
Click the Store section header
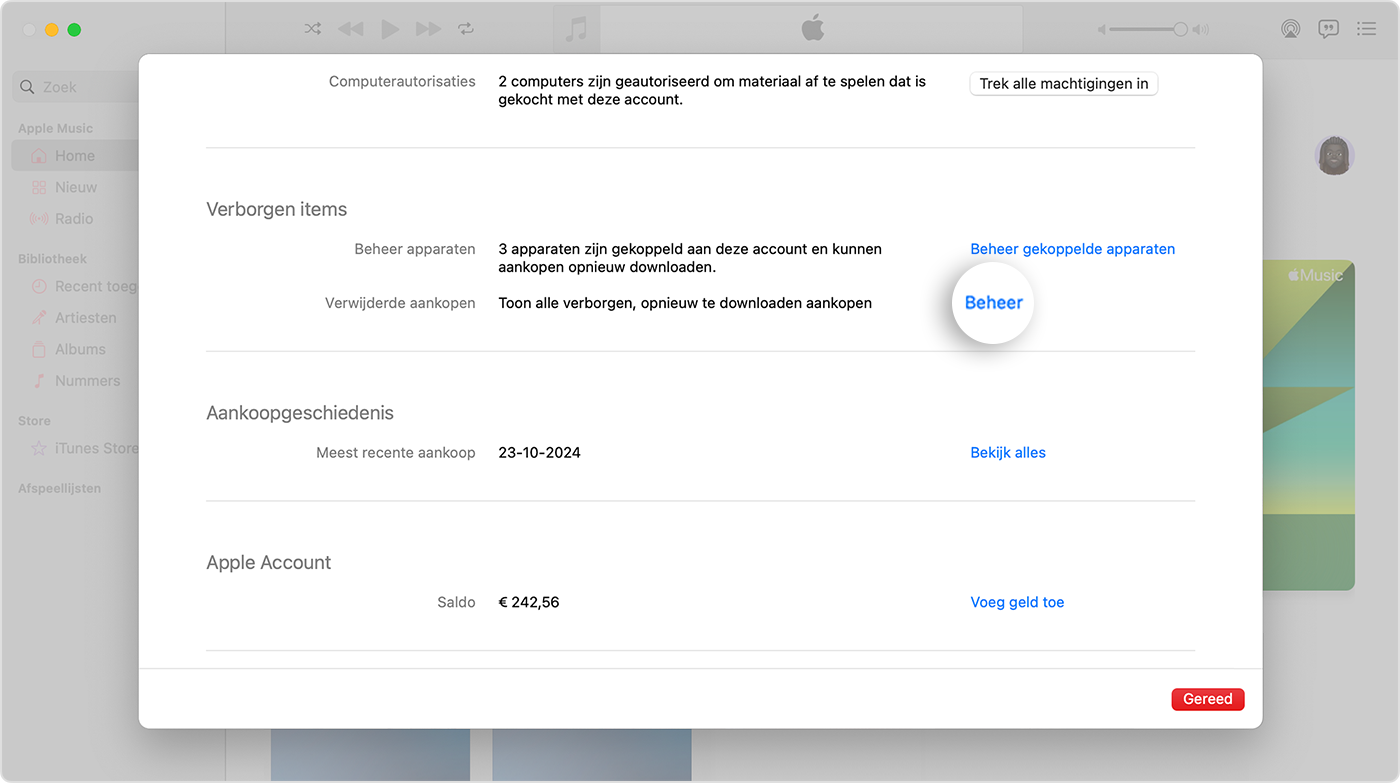[34, 420]
